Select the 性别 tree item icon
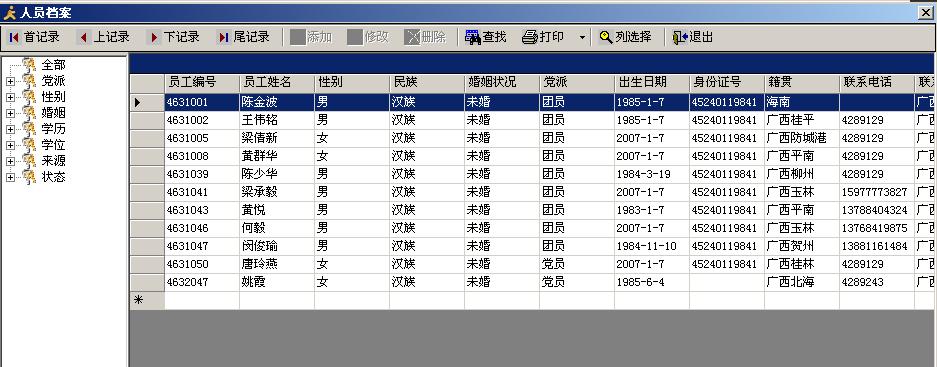Viewport: 937px width, 367px height. pos(29,97)
